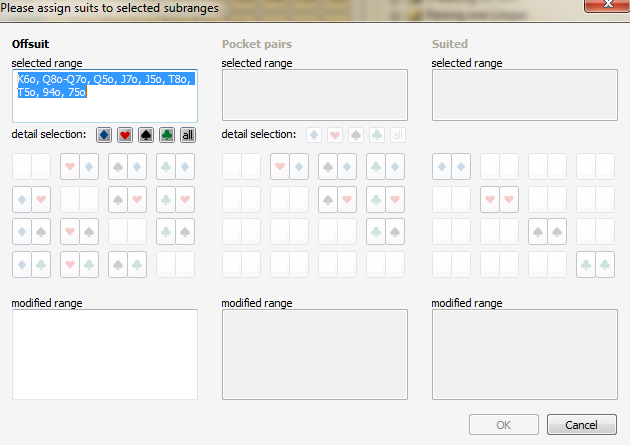Toggle heart-diamond combo in Offsuit grid
The height and width of the screenshot is (445, 630).
click(x=79, y=166)
